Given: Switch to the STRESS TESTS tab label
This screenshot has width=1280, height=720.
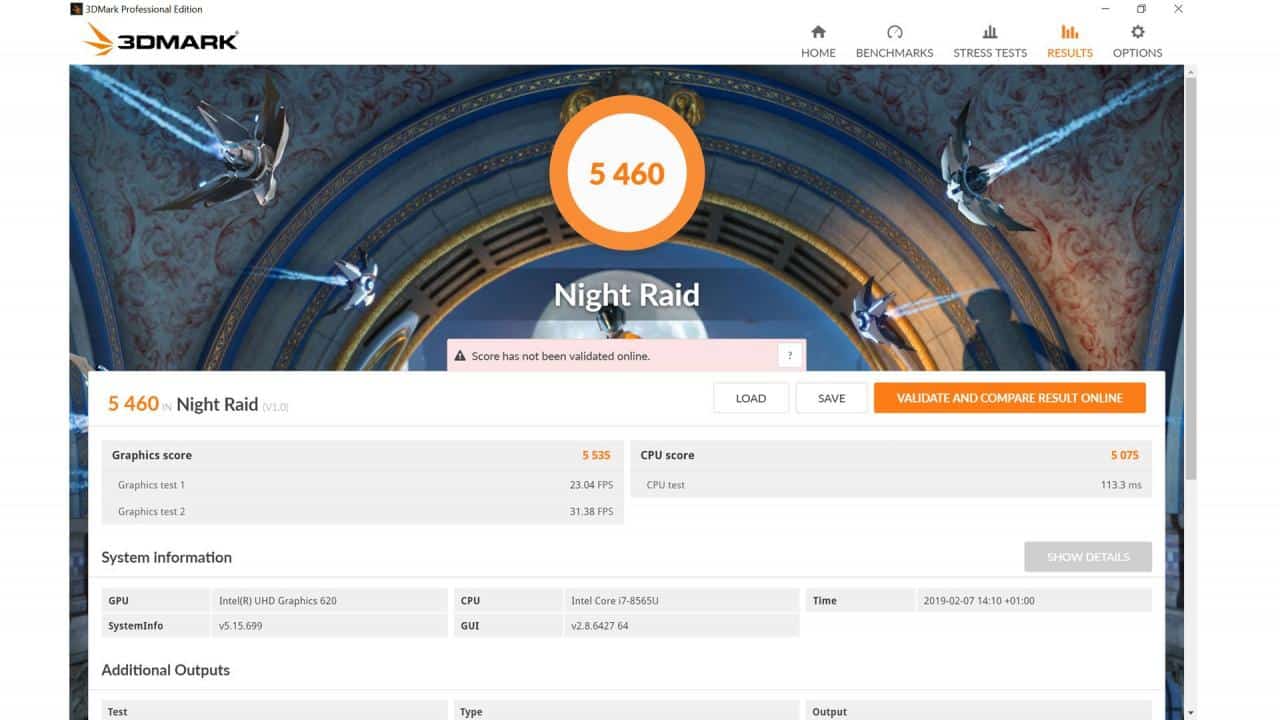Looking at the screenshot, I should (990, 53).
